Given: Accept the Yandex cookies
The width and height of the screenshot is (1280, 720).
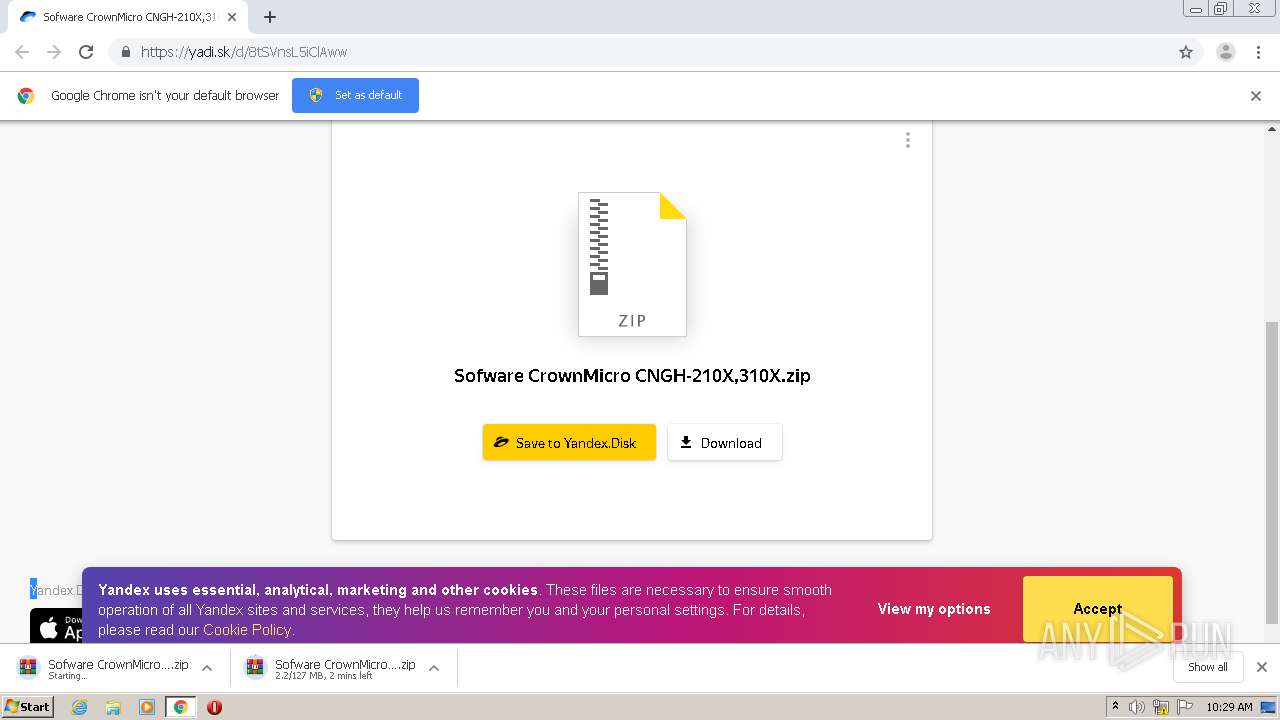Looking at the screenshot, I should coord(1097,609).
